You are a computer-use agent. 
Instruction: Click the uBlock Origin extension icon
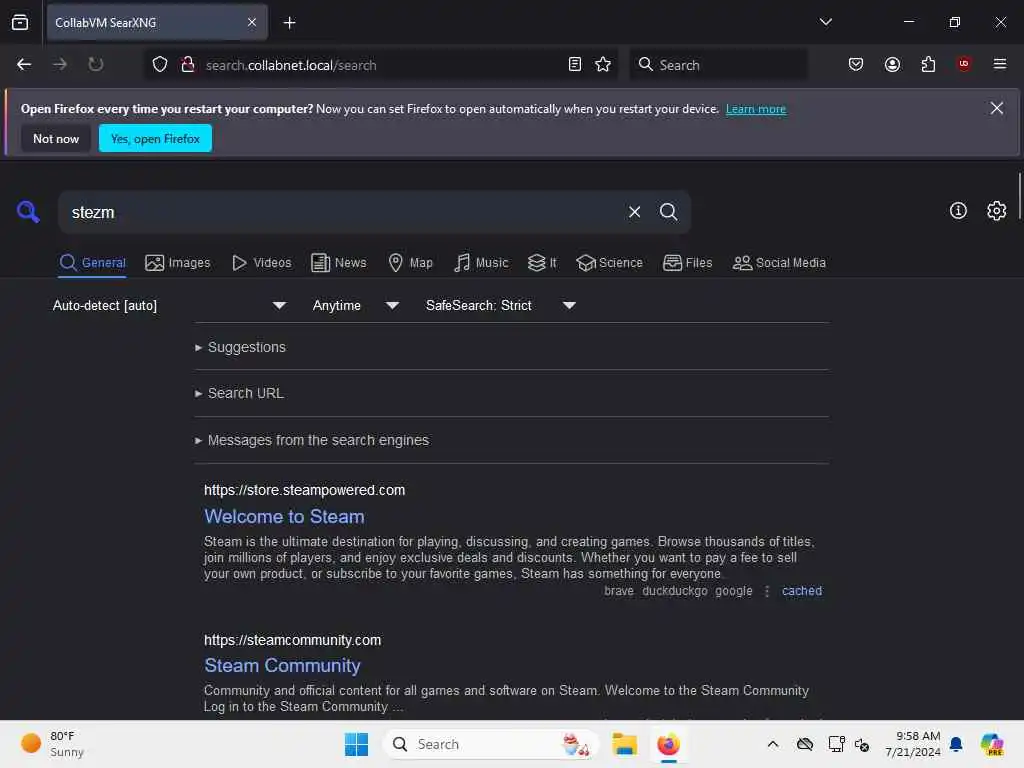pos(964,64)
